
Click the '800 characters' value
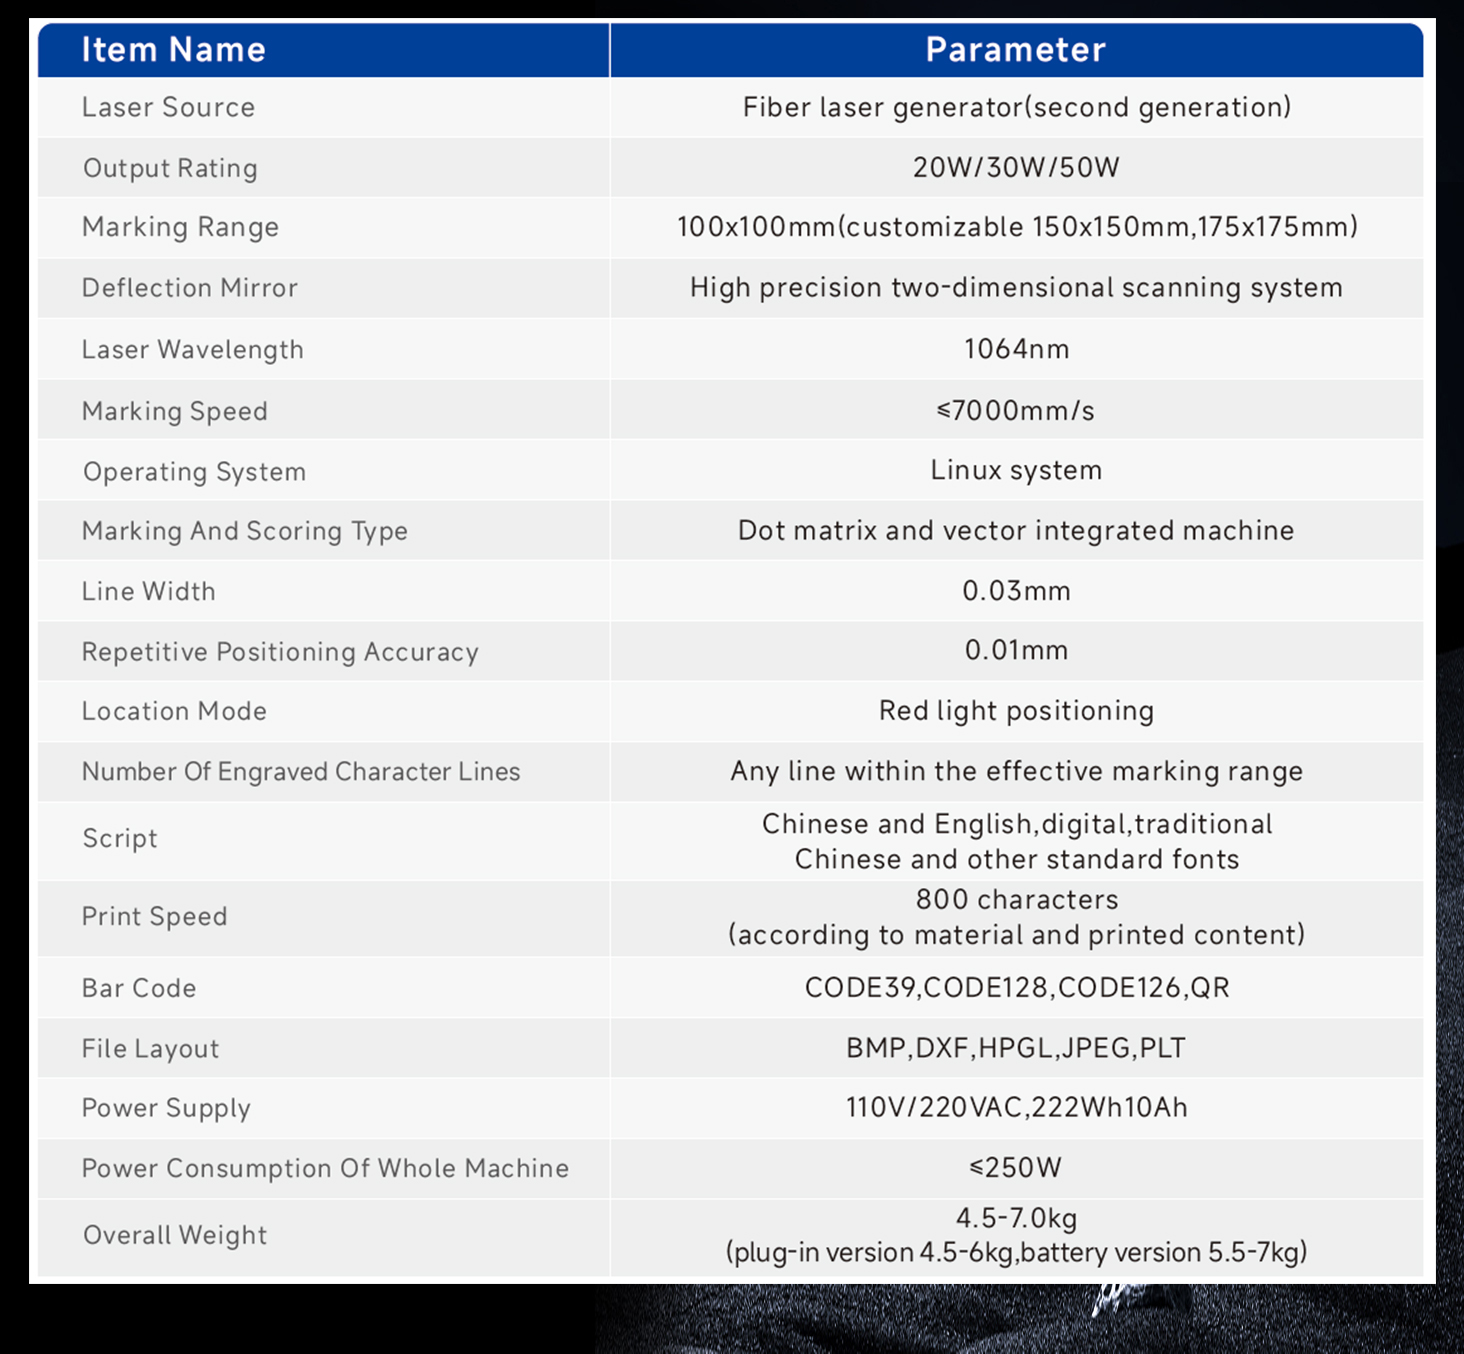[1017, 899]
